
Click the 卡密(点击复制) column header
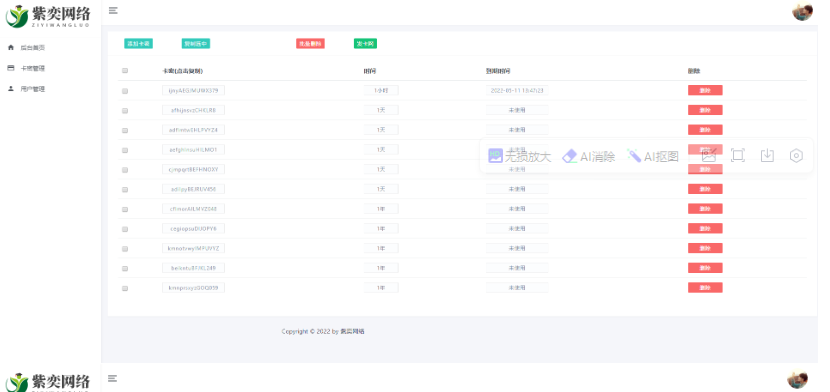point(183,71)
